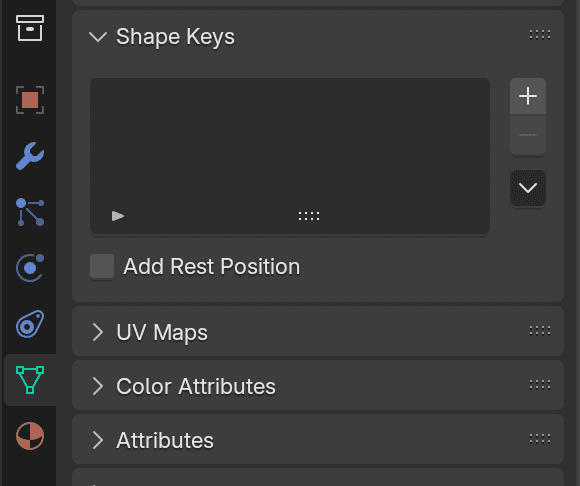Click the shape key list resize grip
Screen dimensions: 580x486
click(309, 216)
